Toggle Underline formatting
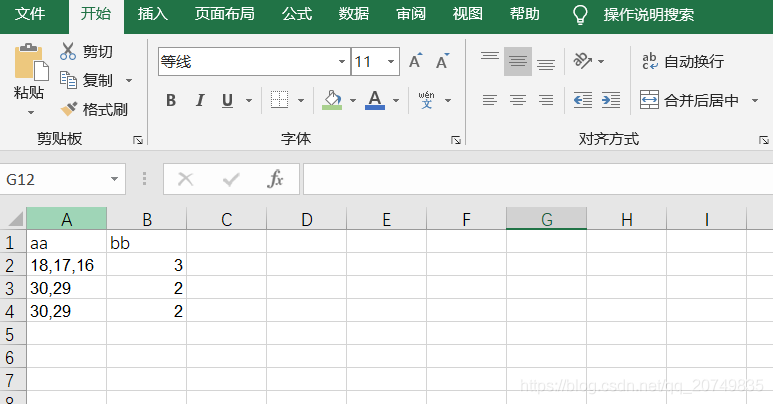Viewport: 773px width, 404px height. pyautogui.click(x=227, y=100)
